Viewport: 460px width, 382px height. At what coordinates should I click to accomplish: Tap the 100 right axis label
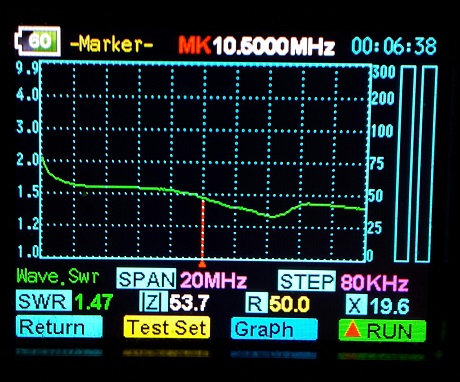[383, 131]
